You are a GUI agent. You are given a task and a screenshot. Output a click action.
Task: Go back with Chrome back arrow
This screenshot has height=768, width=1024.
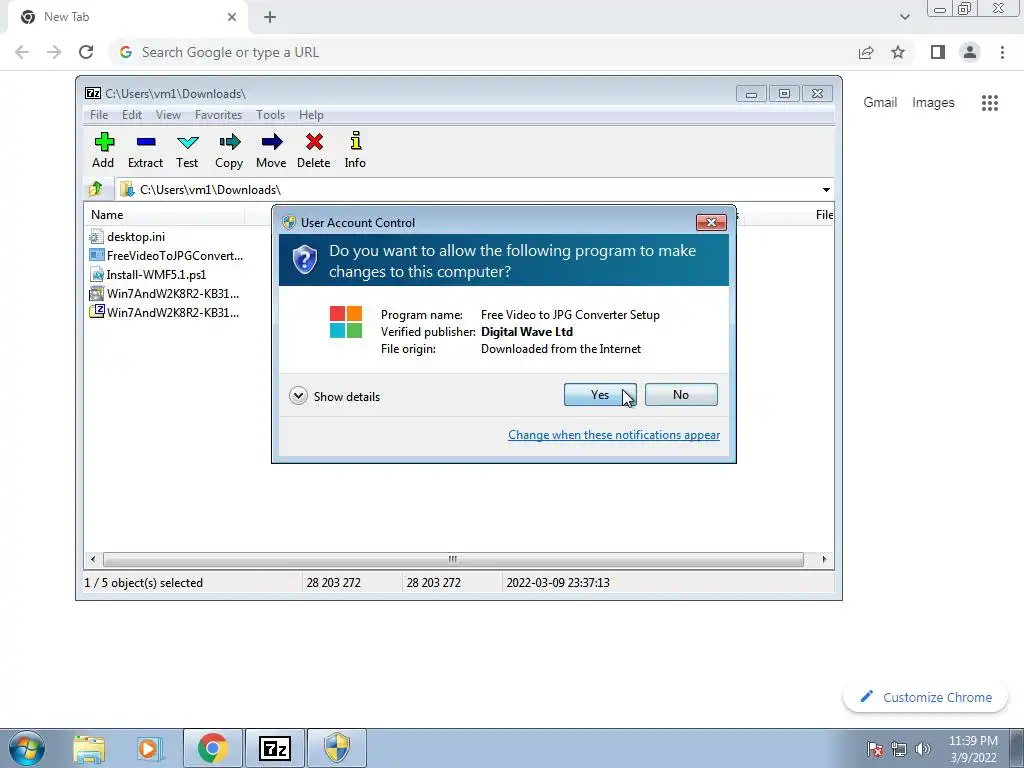(22, 52)
